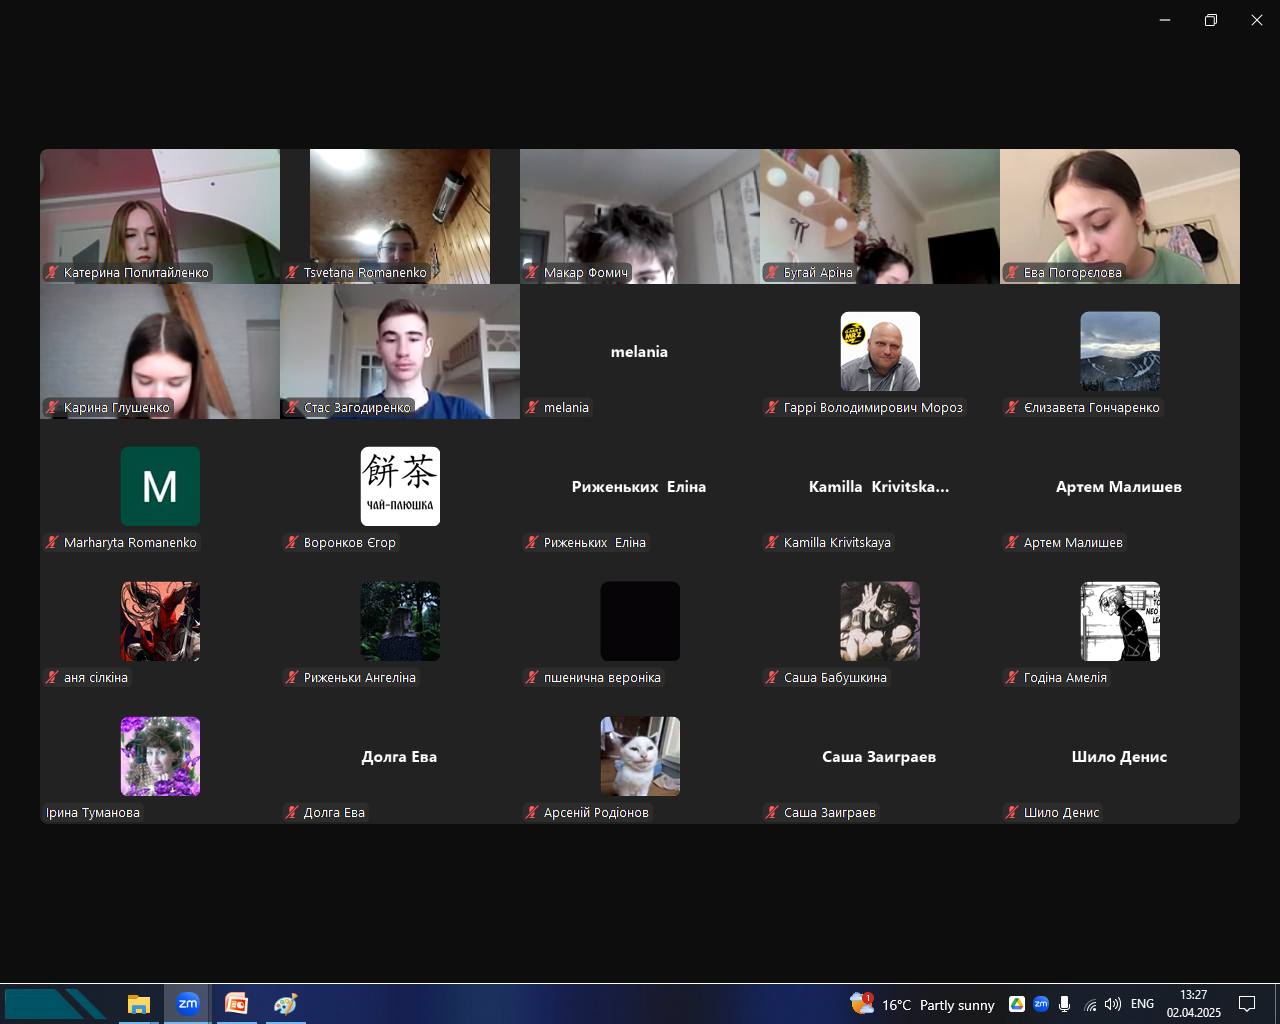Open the Windows notification center
Viewport: 1280px width, 1024px height.
(1247, 1004)
